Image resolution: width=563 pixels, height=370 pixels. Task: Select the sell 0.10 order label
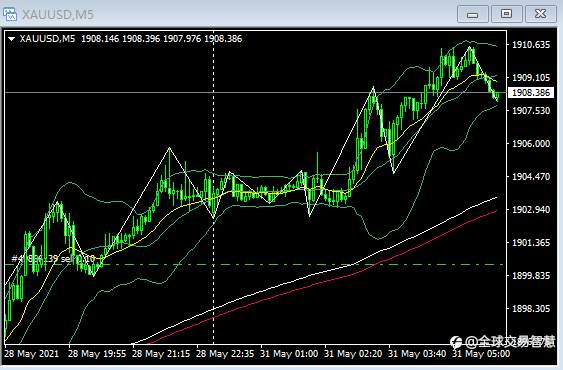coord(53,259)
